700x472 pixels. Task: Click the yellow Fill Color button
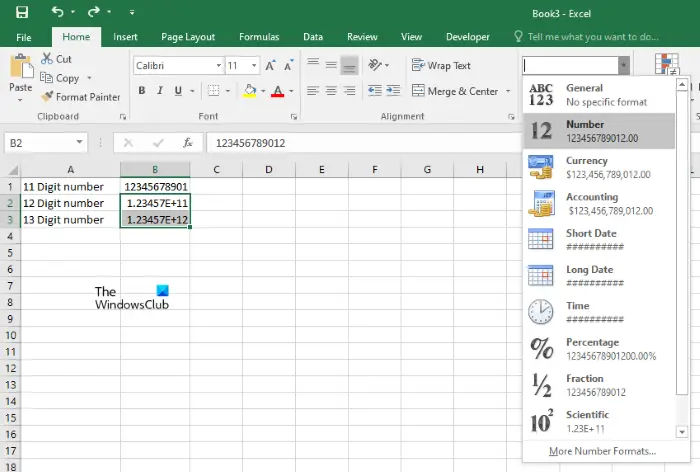(x=249, y=91)
